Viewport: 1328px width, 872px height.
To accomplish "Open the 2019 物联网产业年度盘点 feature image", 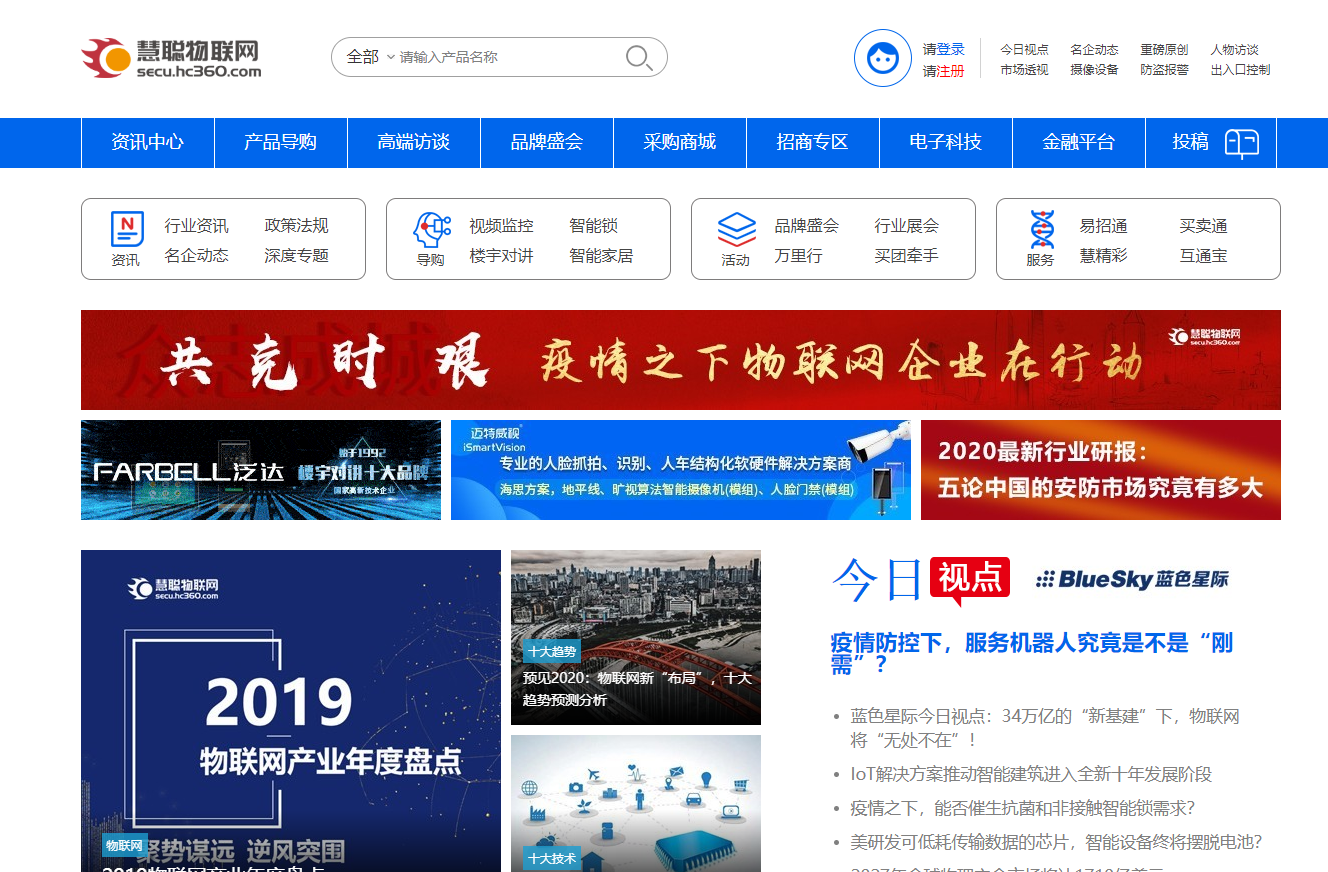I will point(291,710).
